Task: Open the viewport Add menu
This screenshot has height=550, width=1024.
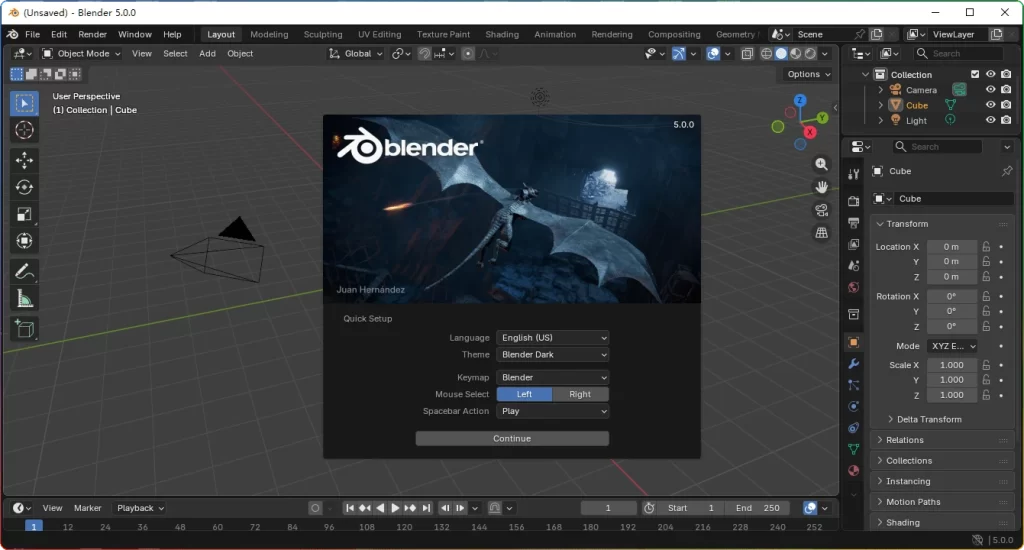Action: pyautogui.click(x=207, y=54)
